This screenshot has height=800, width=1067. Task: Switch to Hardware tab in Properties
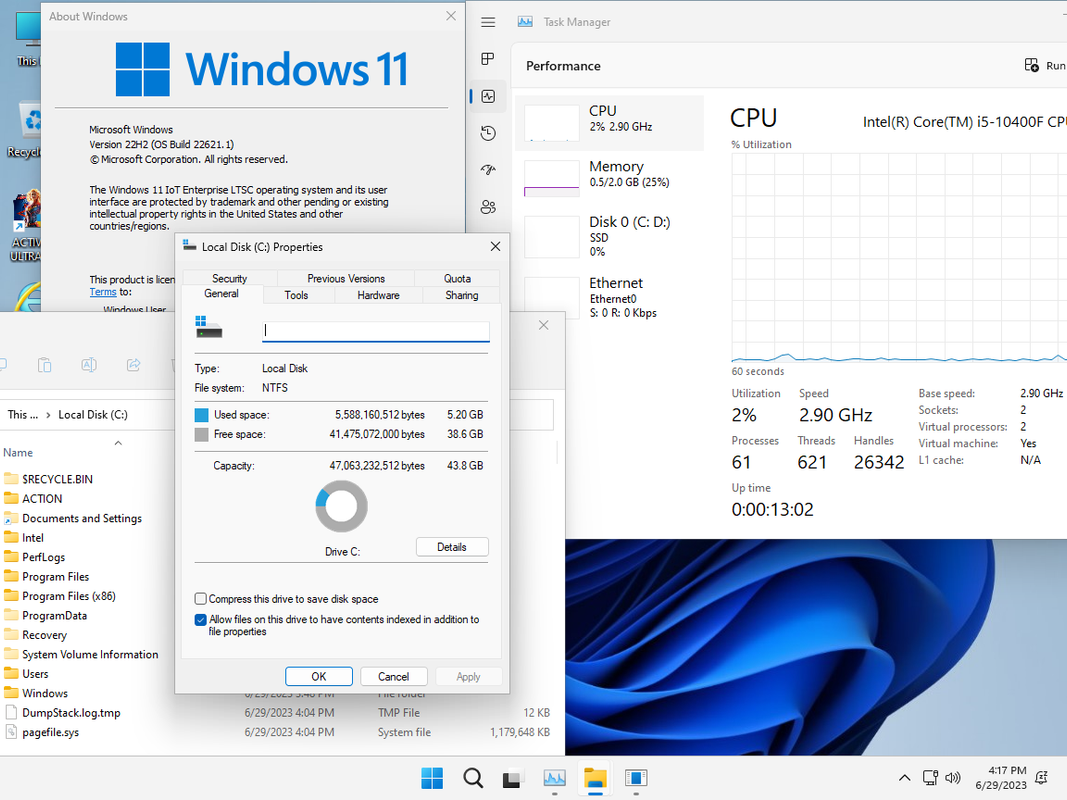point(378,295)
